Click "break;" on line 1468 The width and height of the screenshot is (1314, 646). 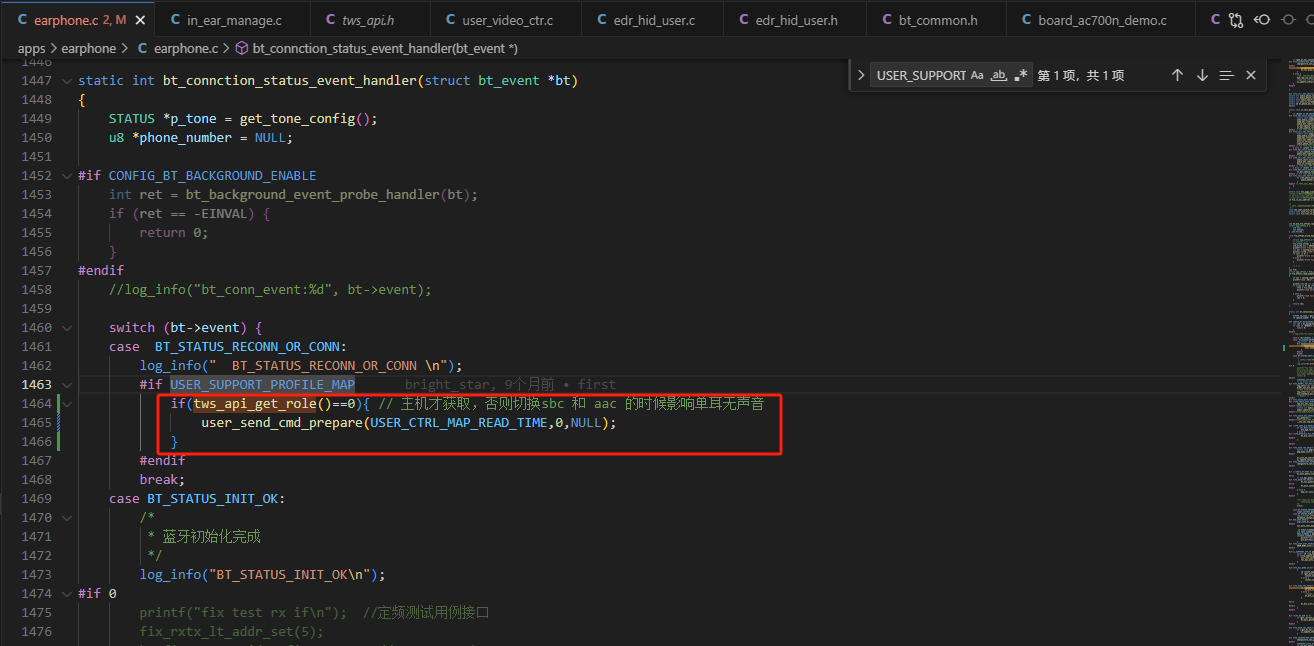[x=162, y=480]
